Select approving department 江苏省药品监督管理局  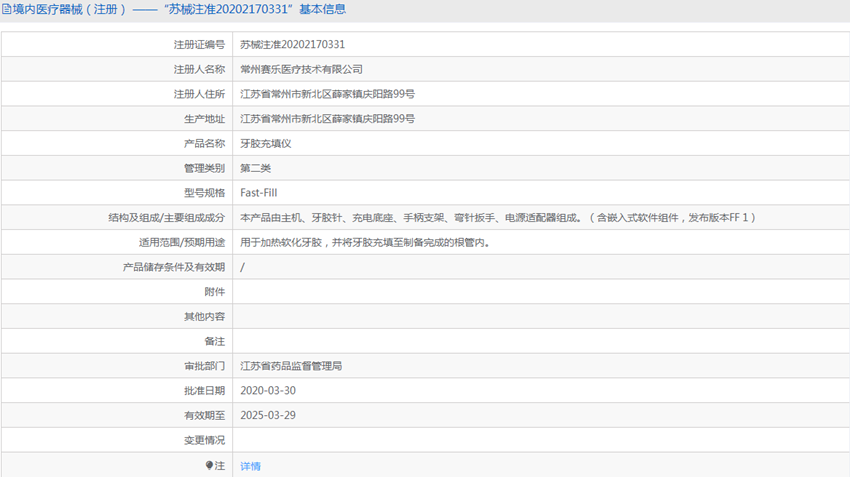pos(291,366)
